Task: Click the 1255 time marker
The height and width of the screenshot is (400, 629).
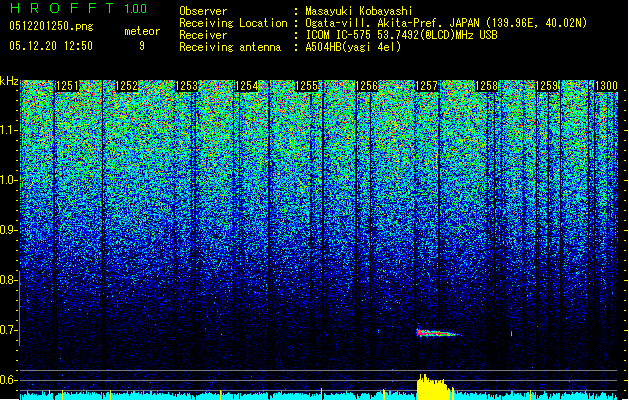Action: (306, 86)
